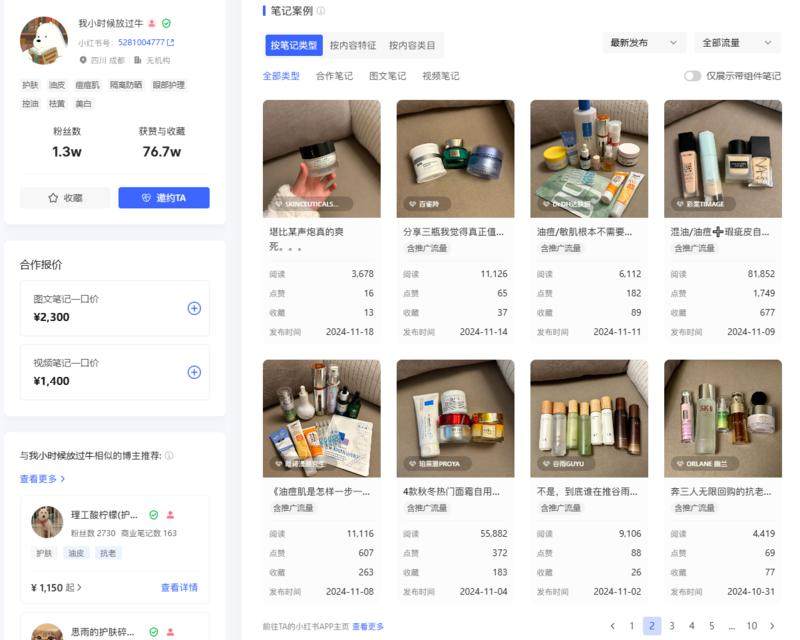The height and width of the screenshot is (640, 800).
Task: Open note thumbnail 不是，到底谁在推谷雨
Action: click(589, 419)
